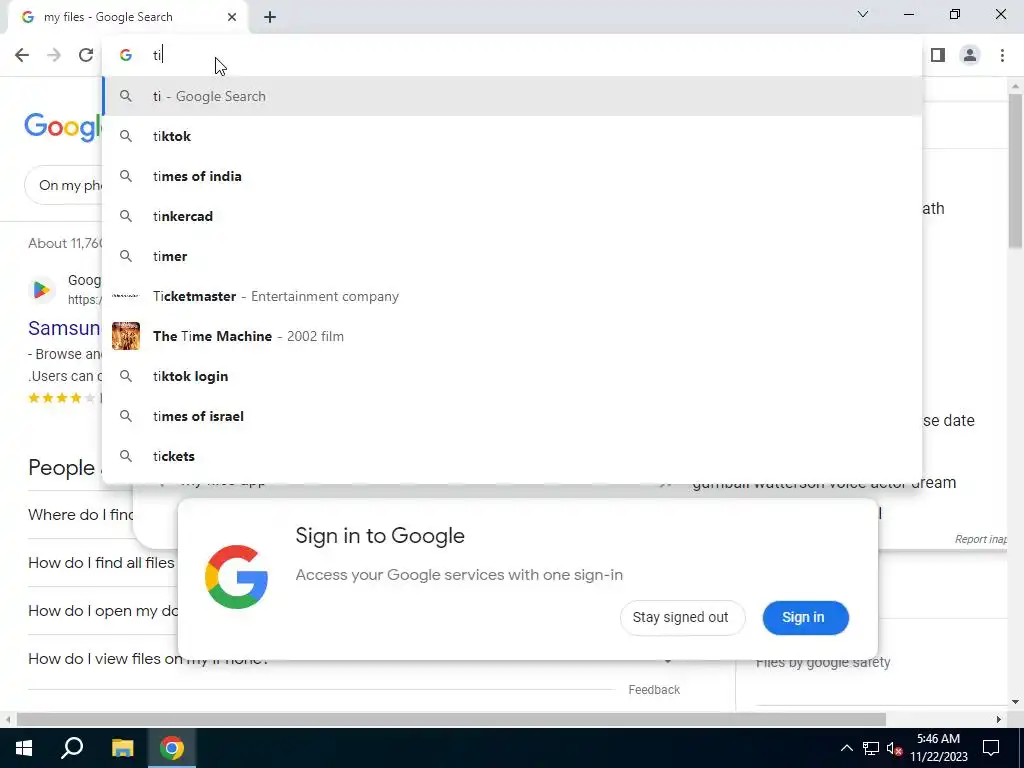Open the side panel icon
This screenshot has height=768, width=1024.
938,55
